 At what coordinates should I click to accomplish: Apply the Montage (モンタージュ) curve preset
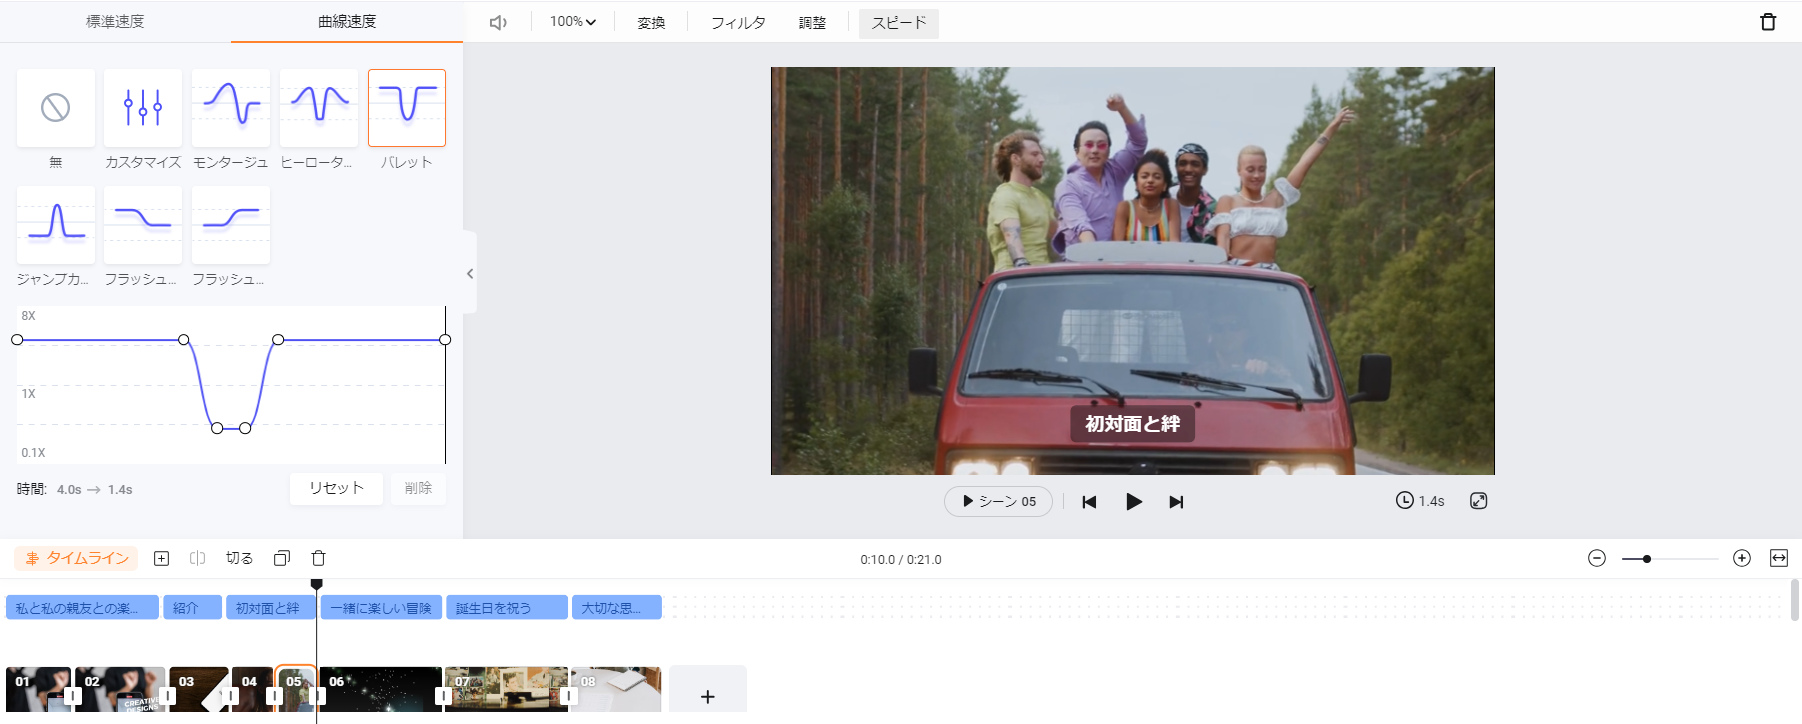point(231,108)
